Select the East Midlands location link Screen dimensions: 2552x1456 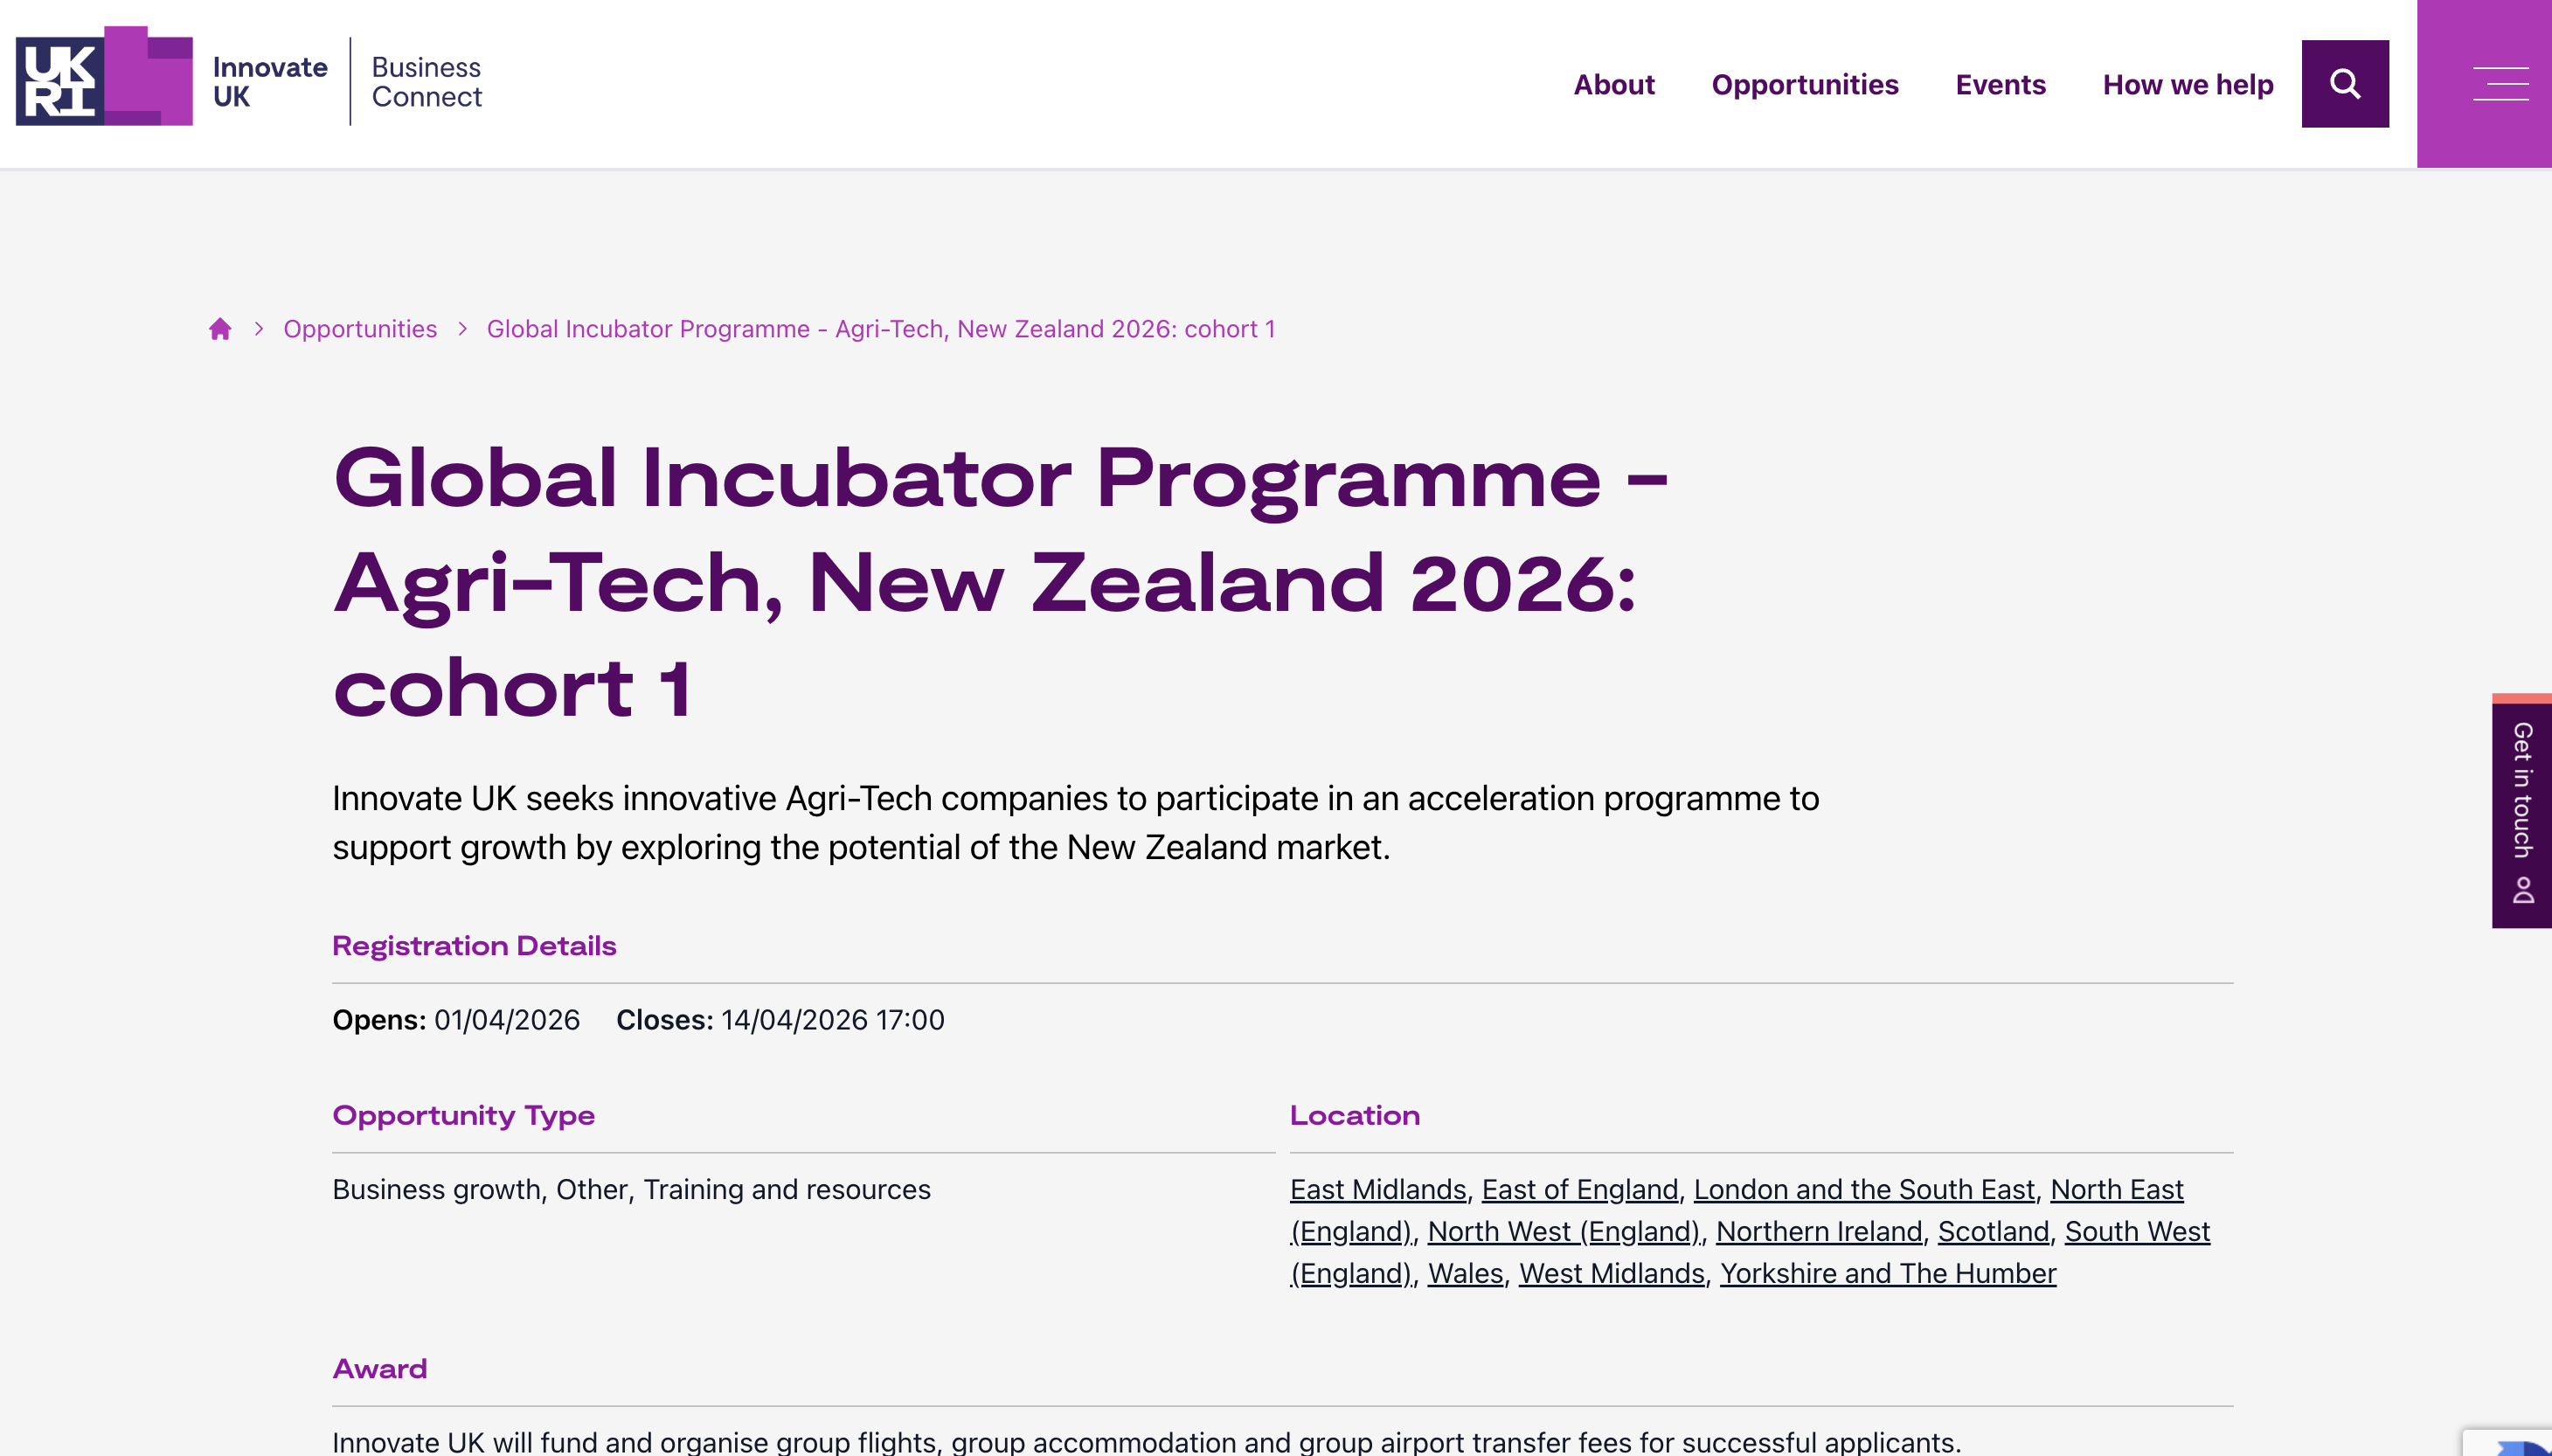1377,1189
